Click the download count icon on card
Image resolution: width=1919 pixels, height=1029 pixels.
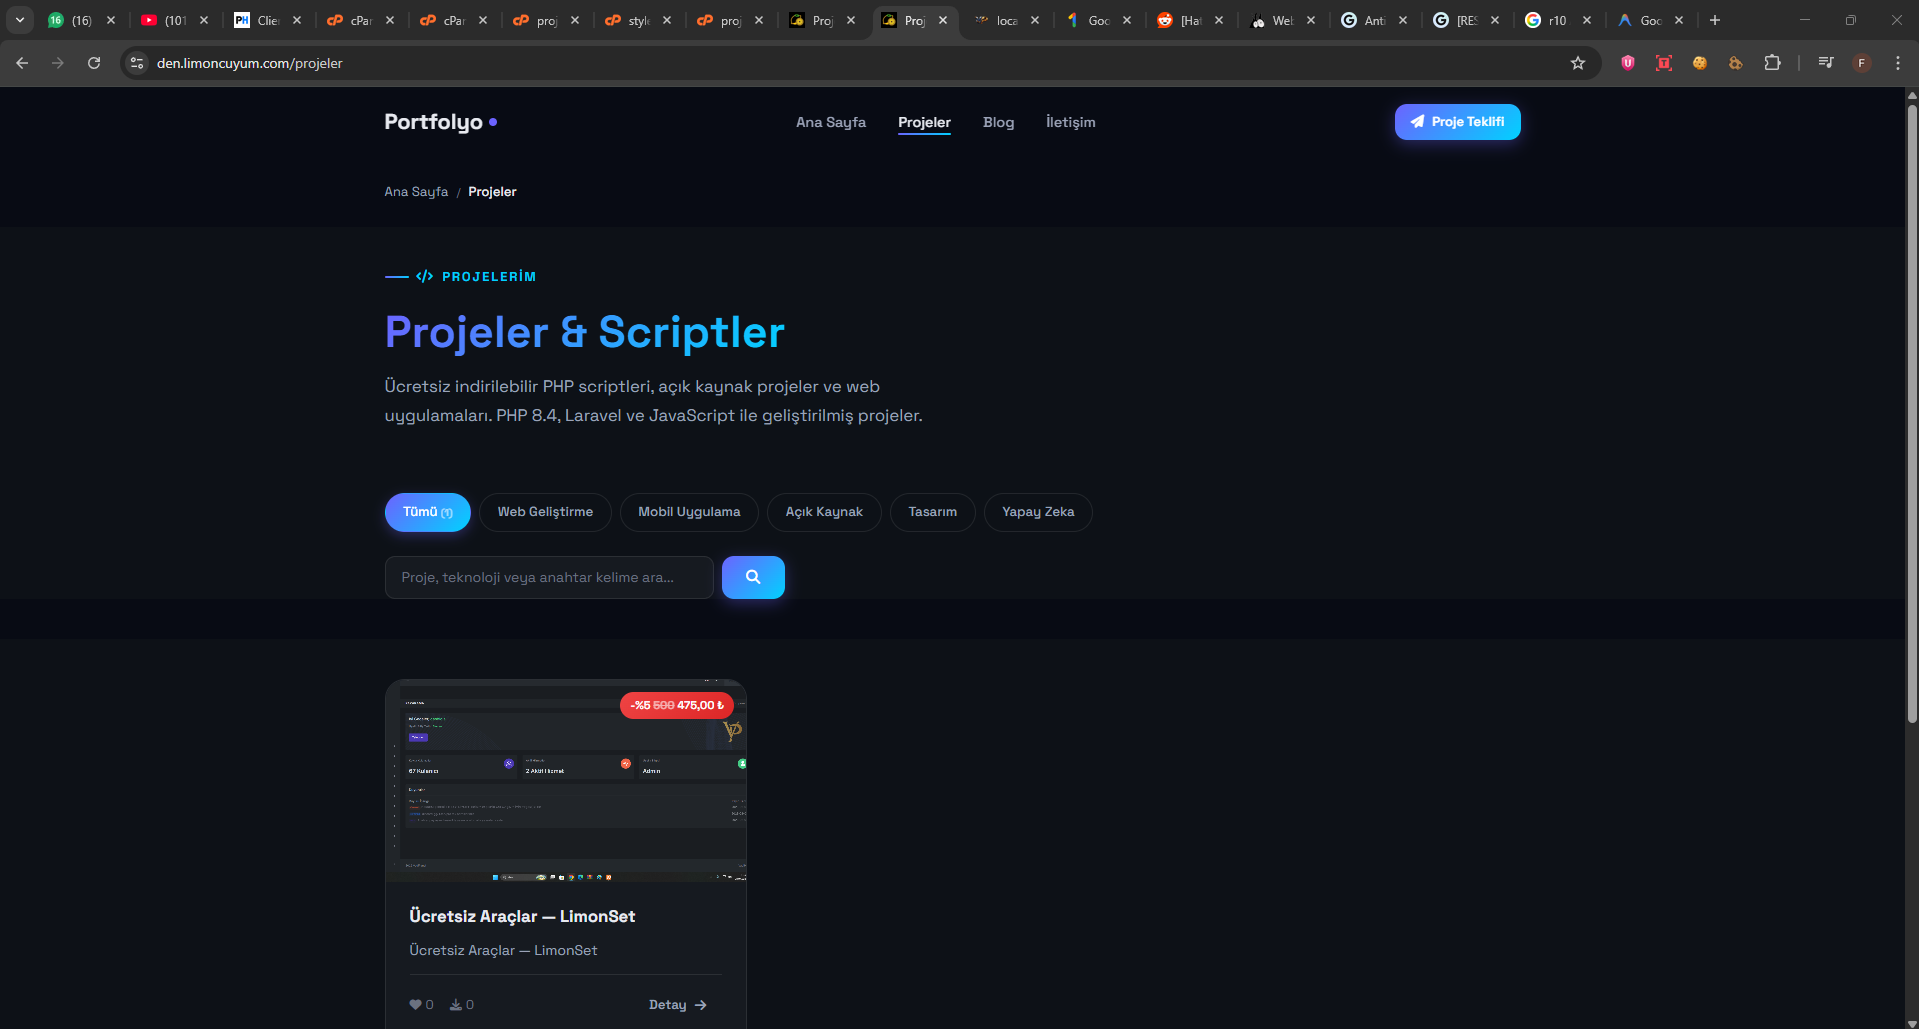[x=456, y=1005]
